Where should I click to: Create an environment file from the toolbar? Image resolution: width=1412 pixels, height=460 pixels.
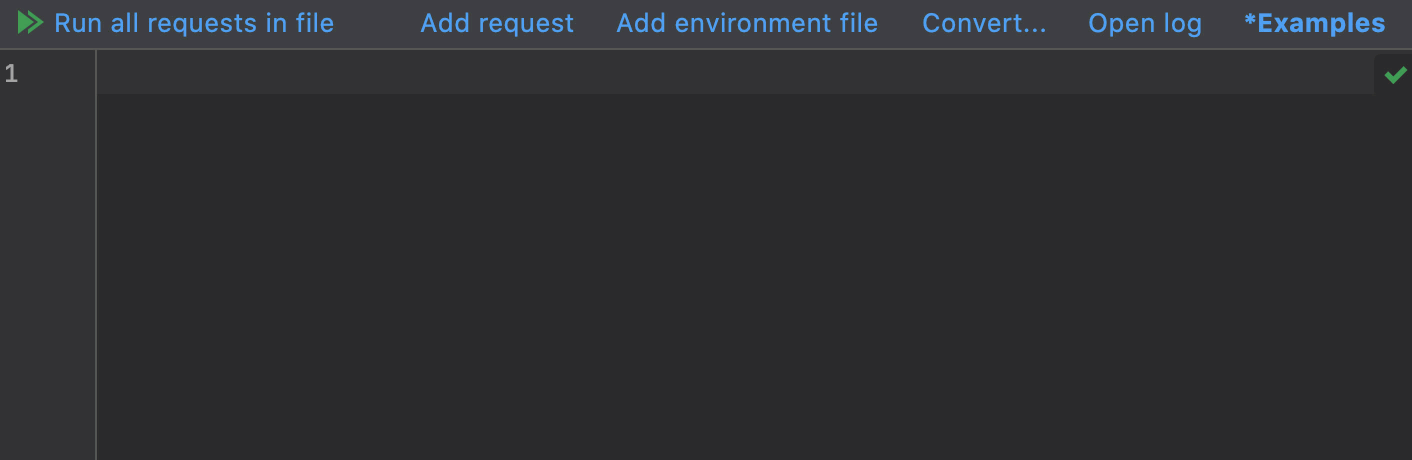pos(747,23)
